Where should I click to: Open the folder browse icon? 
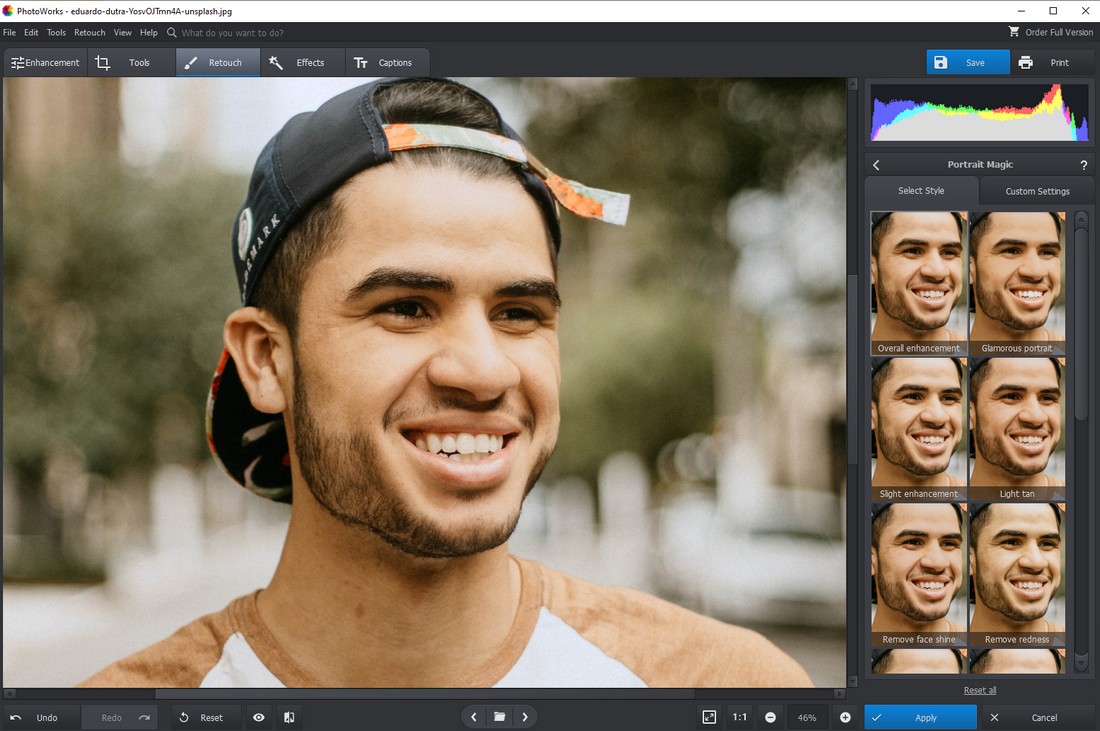tap(499, 717)
